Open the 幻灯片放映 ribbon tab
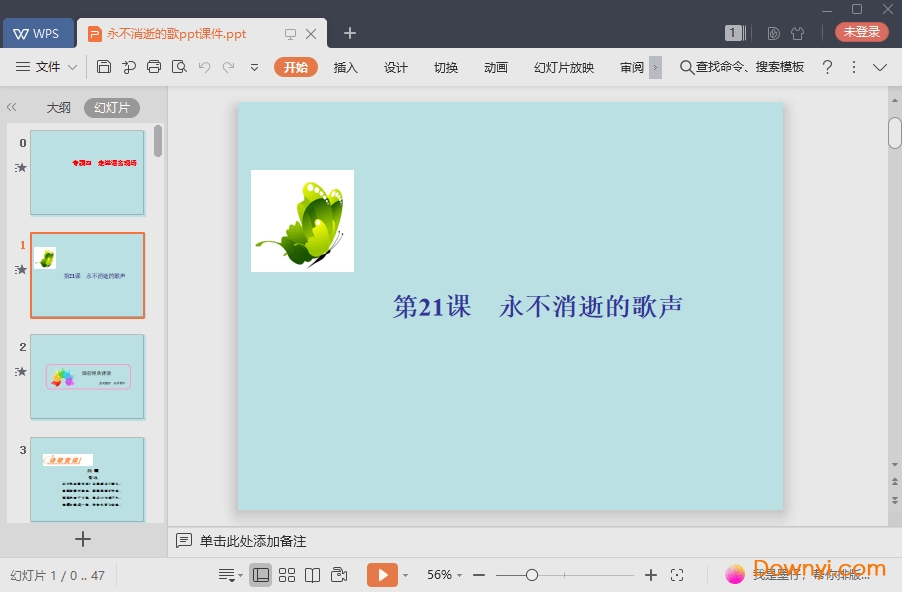 click(x=562, y=68)
